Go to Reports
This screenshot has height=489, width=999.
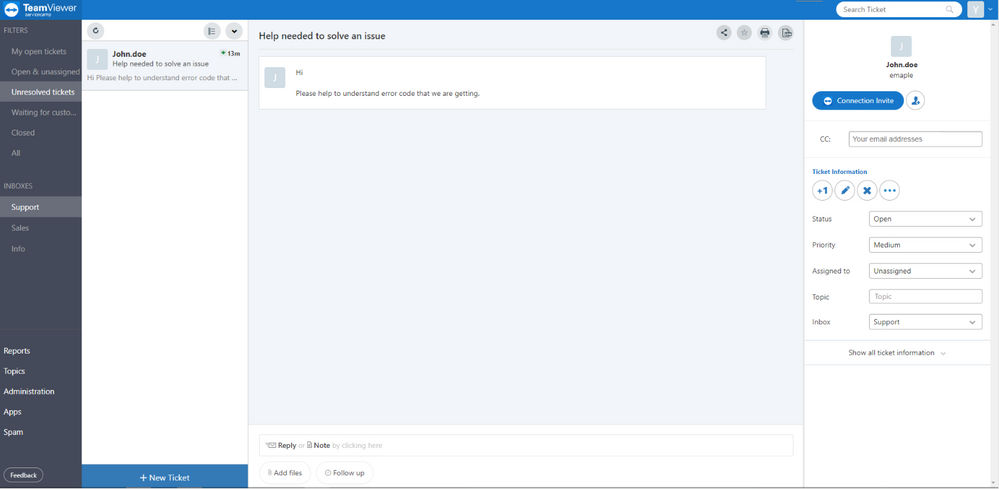point(17,351)
